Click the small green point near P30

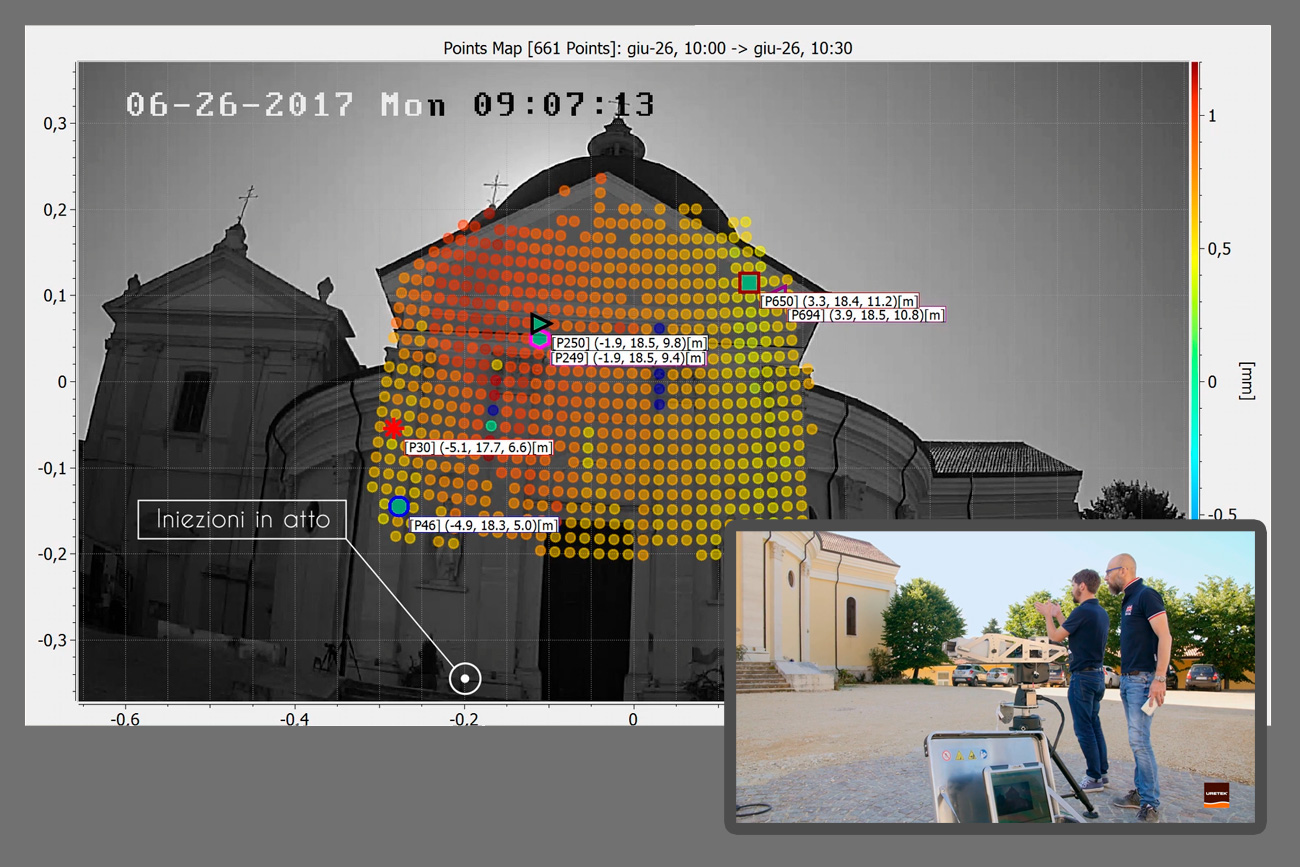coord(491,426)
